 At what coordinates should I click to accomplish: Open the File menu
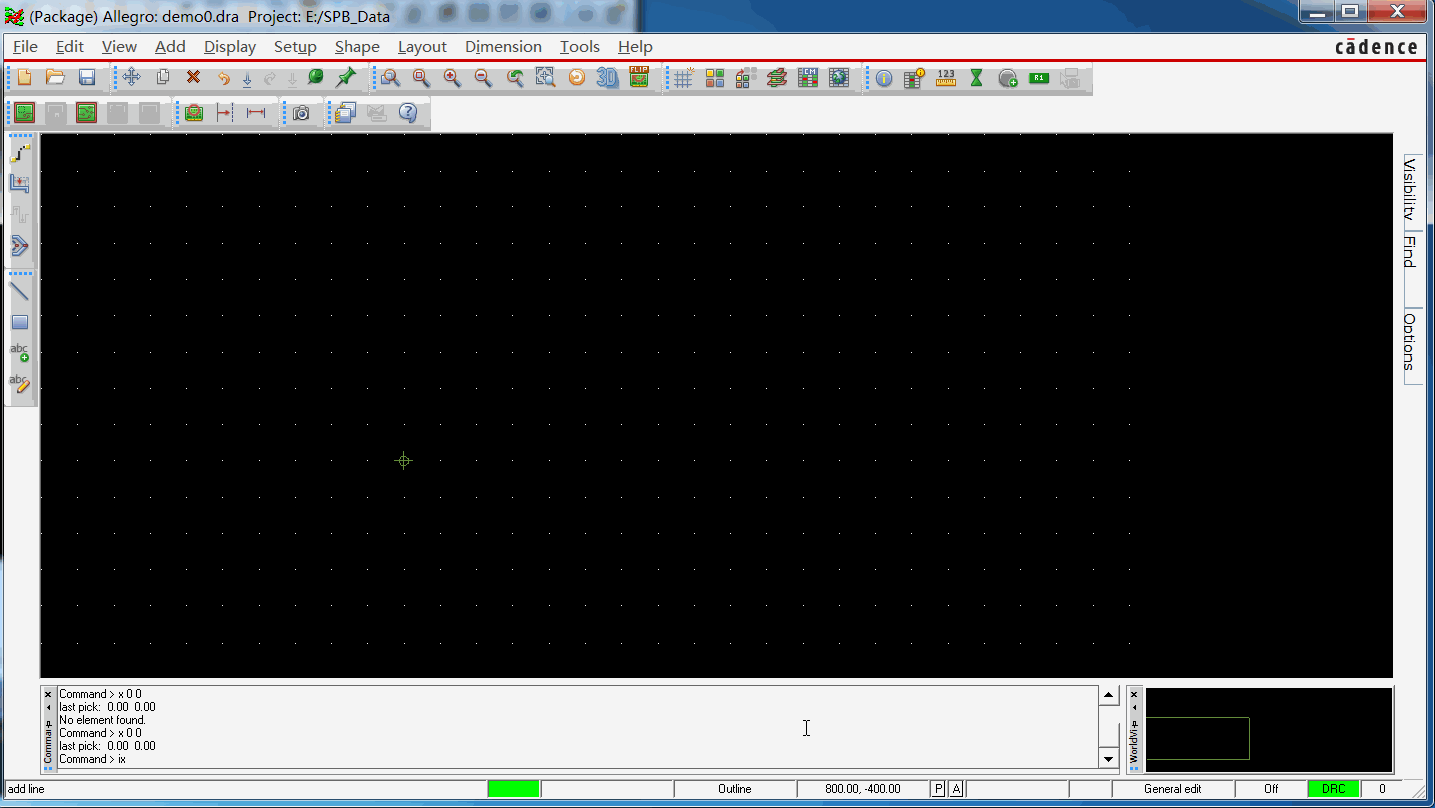pyautogui.click(x=25, y=47)
